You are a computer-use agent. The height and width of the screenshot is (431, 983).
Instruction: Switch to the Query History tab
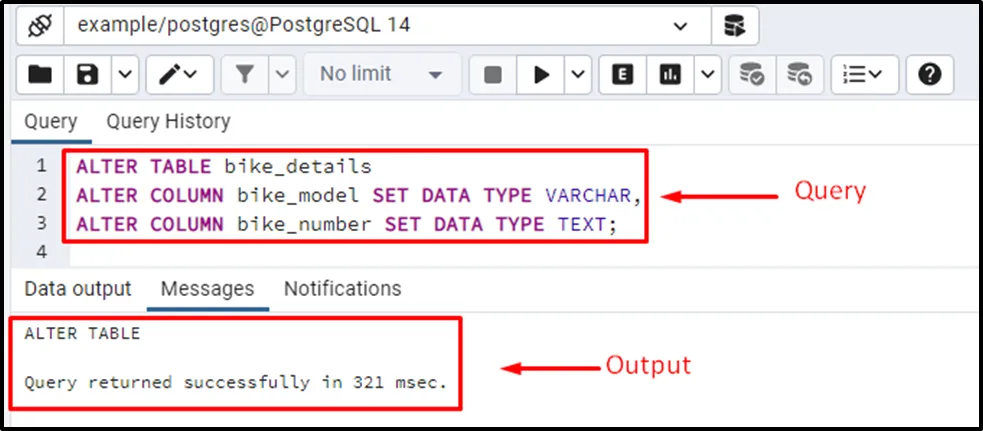pos(168,122)
